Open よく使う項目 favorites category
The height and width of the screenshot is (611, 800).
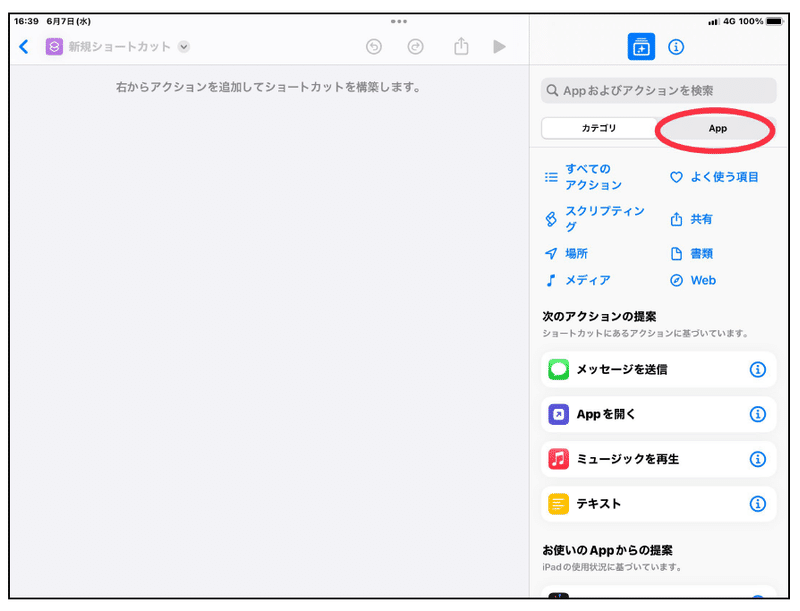[x=714, y=177]
